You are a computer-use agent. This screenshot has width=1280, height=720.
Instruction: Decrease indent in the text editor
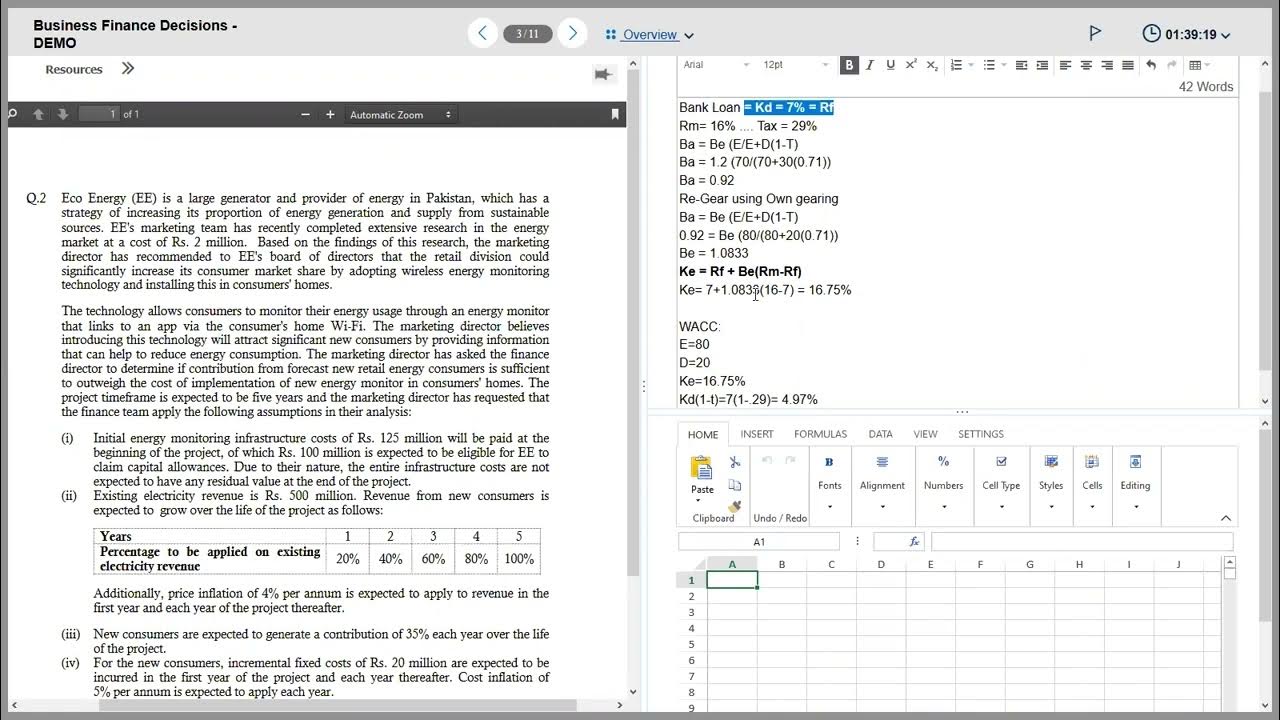(1021, 65)
